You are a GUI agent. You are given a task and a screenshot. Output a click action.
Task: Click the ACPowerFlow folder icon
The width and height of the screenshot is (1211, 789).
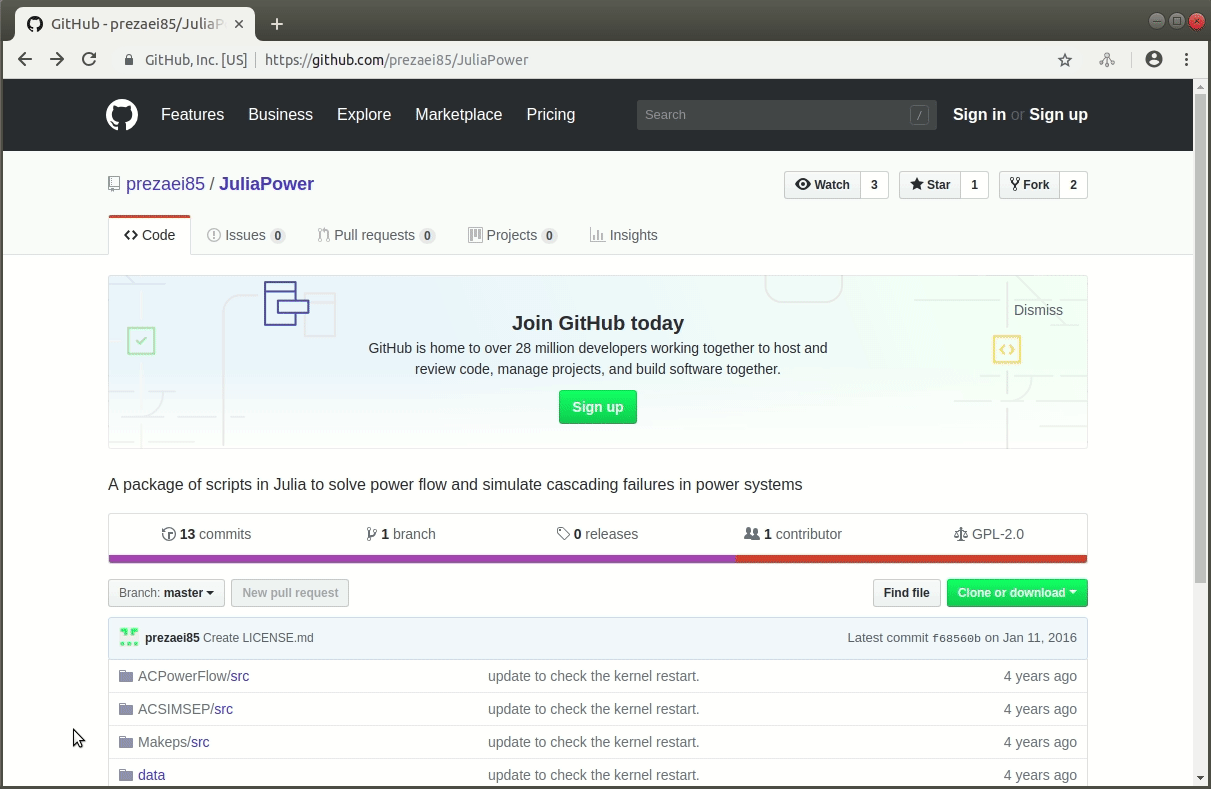coord(126,676)
